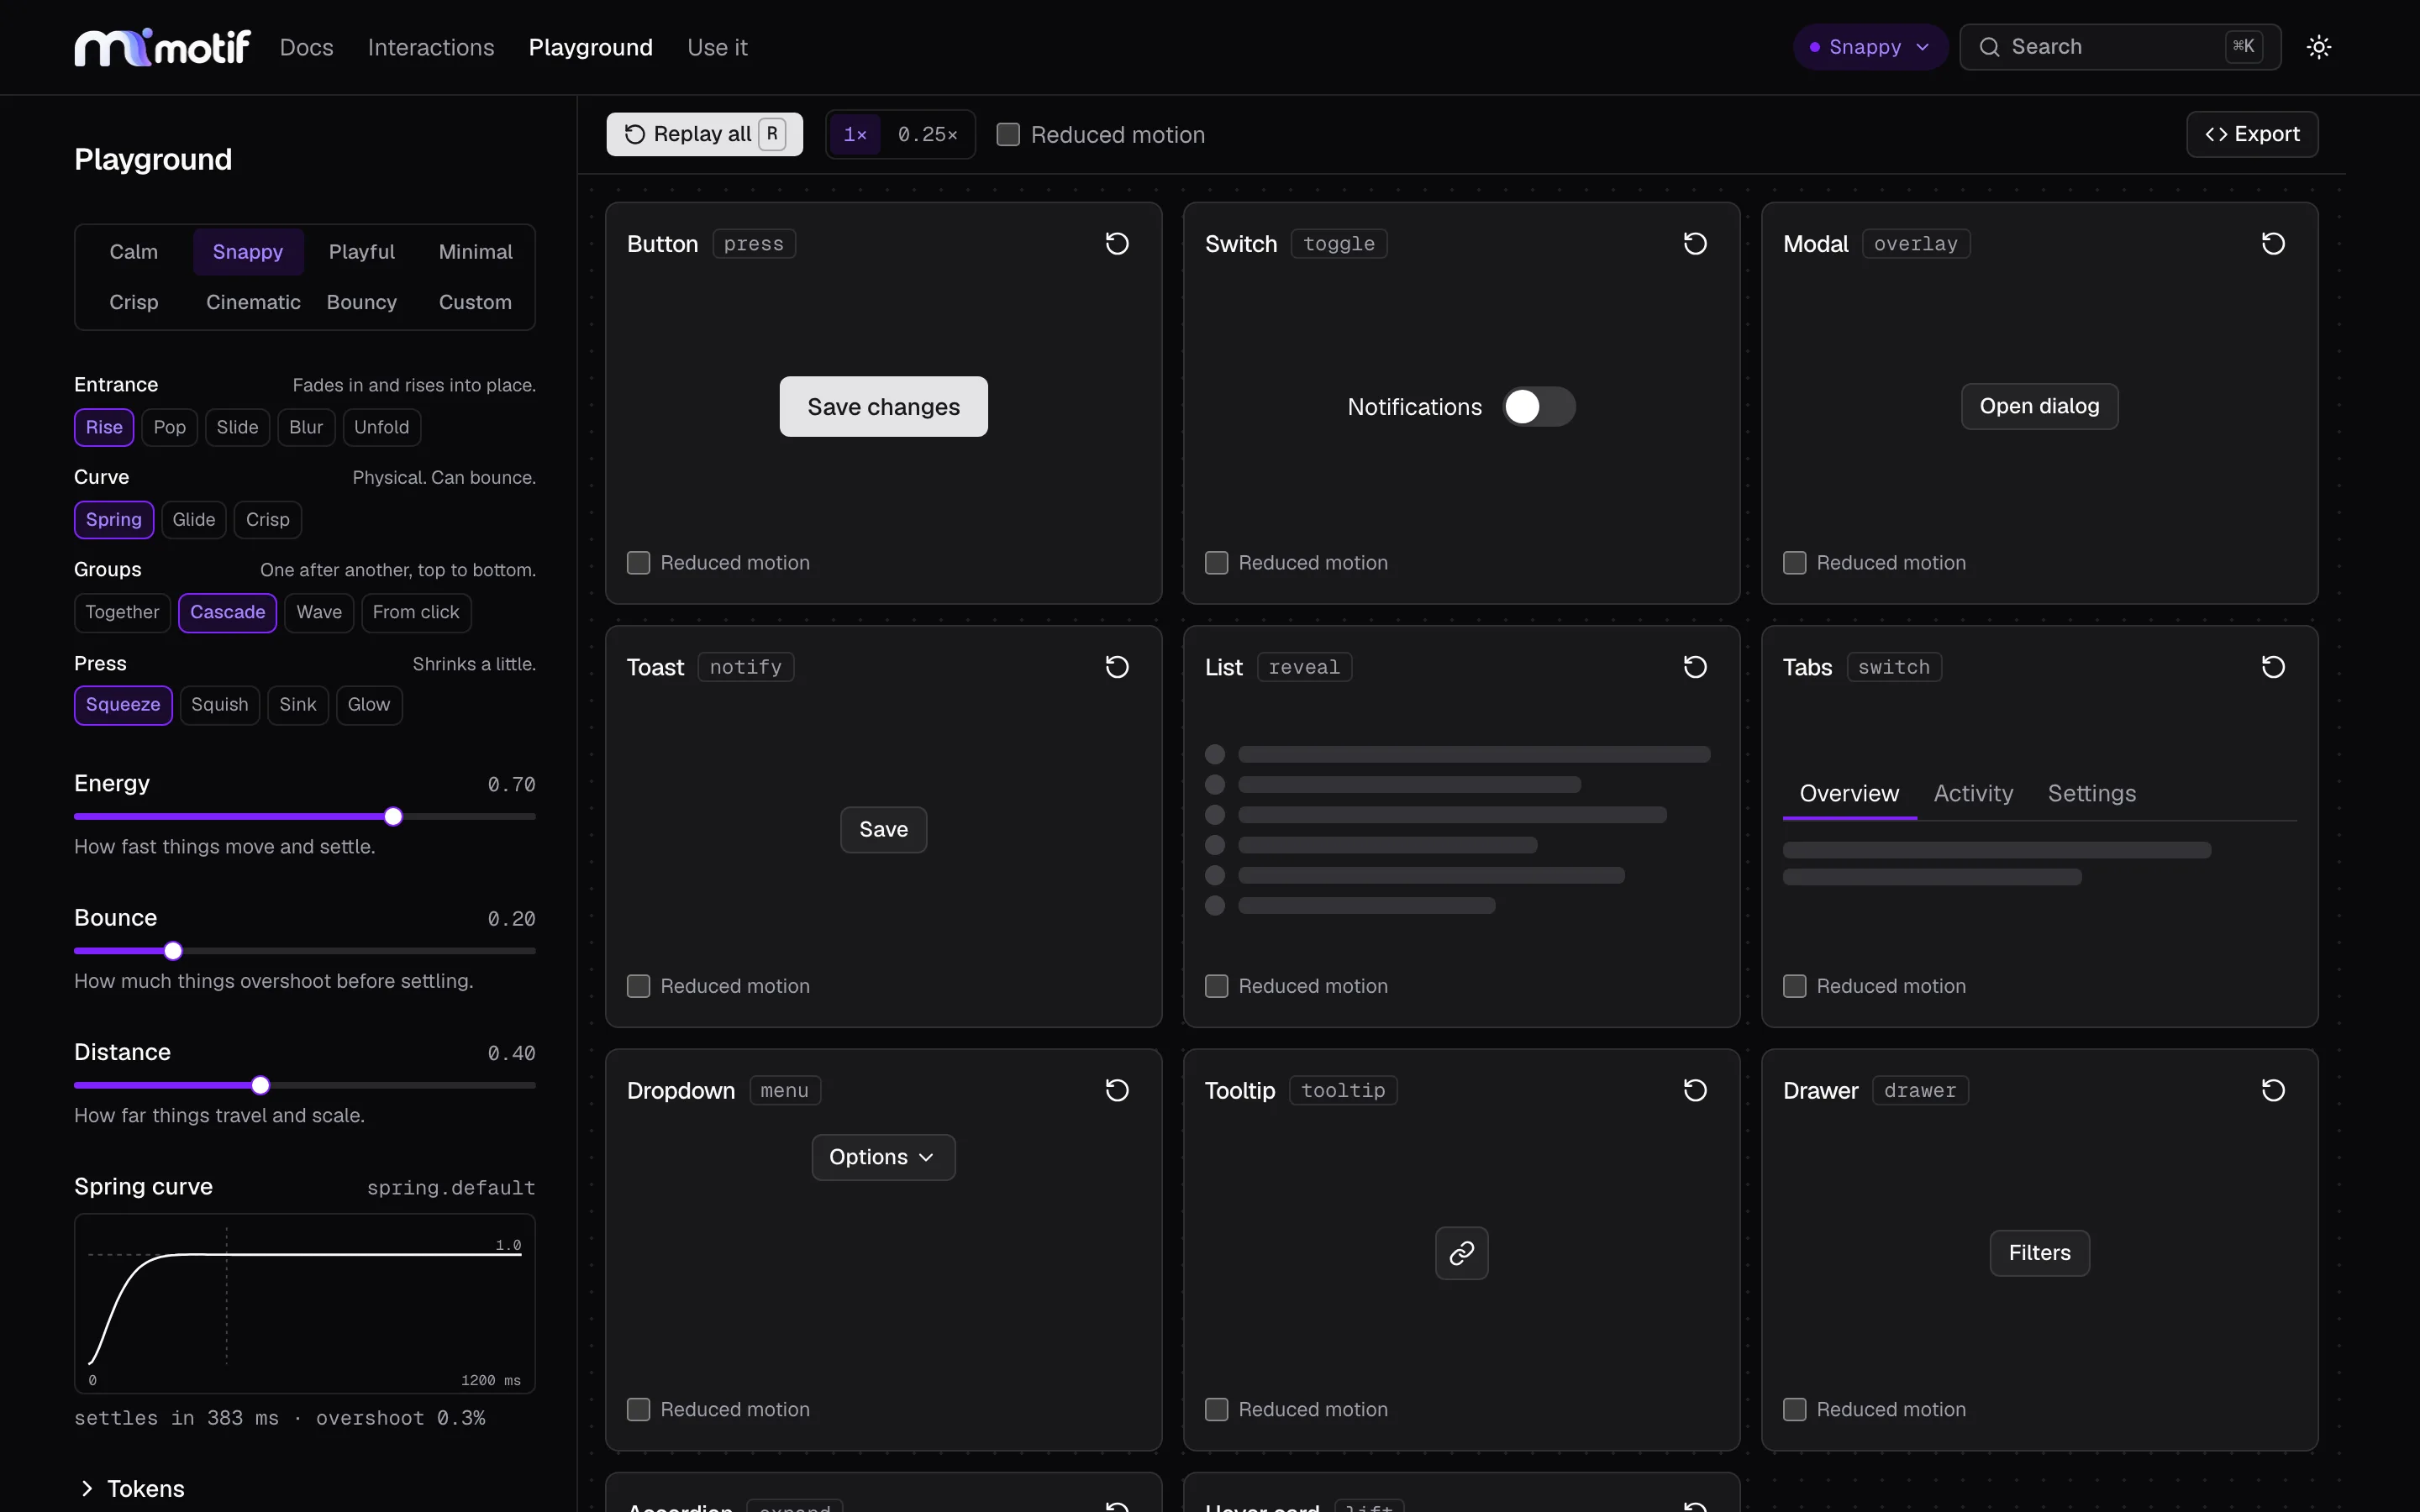
Task: Toggle the Notifications switch
Action: point(1539,407)
